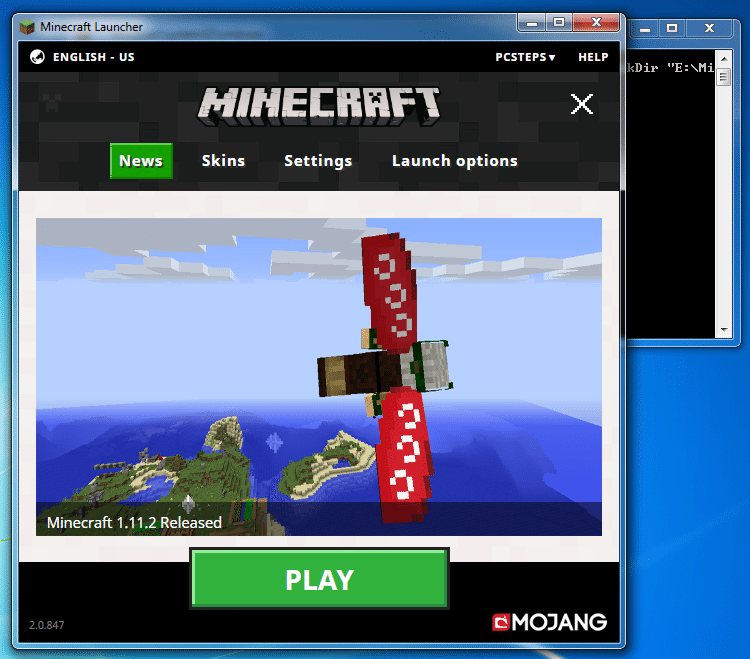Click the command prompt scrollbar thumb
This screenshot has width=750, height=659.
[x=724, y=77]
